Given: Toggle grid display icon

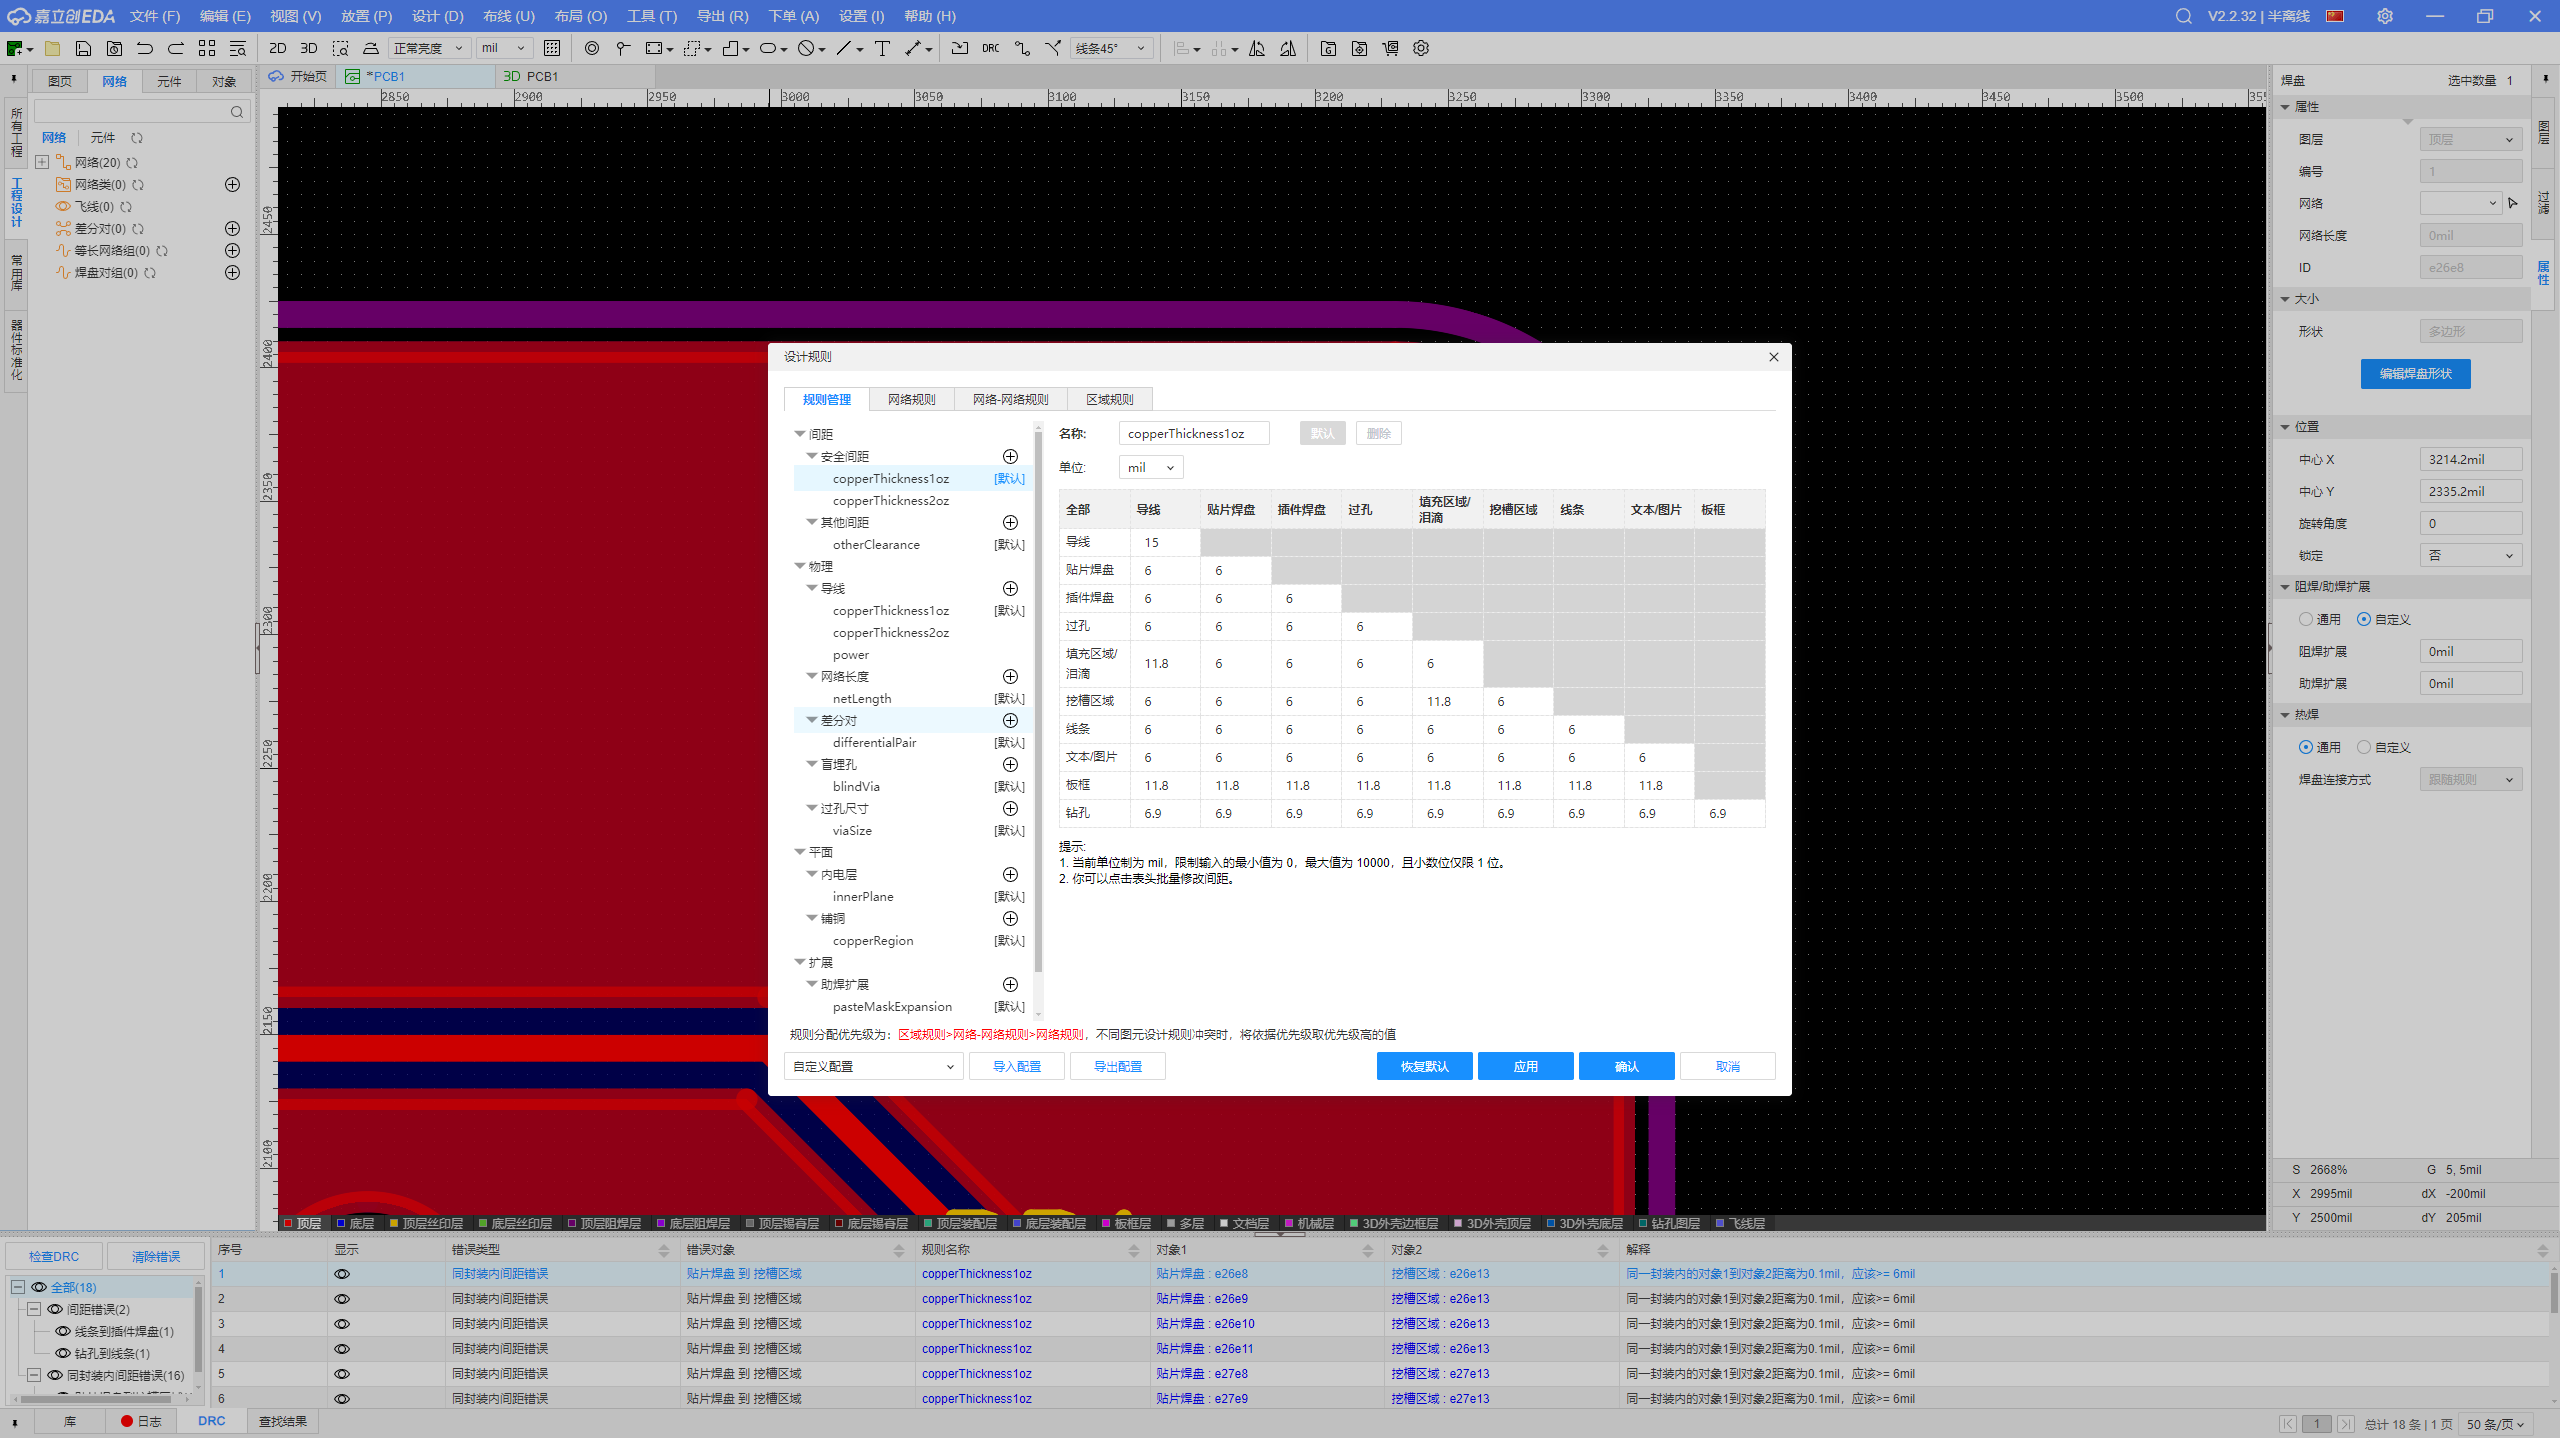Looking at the screenshot, I should (552, 48).
